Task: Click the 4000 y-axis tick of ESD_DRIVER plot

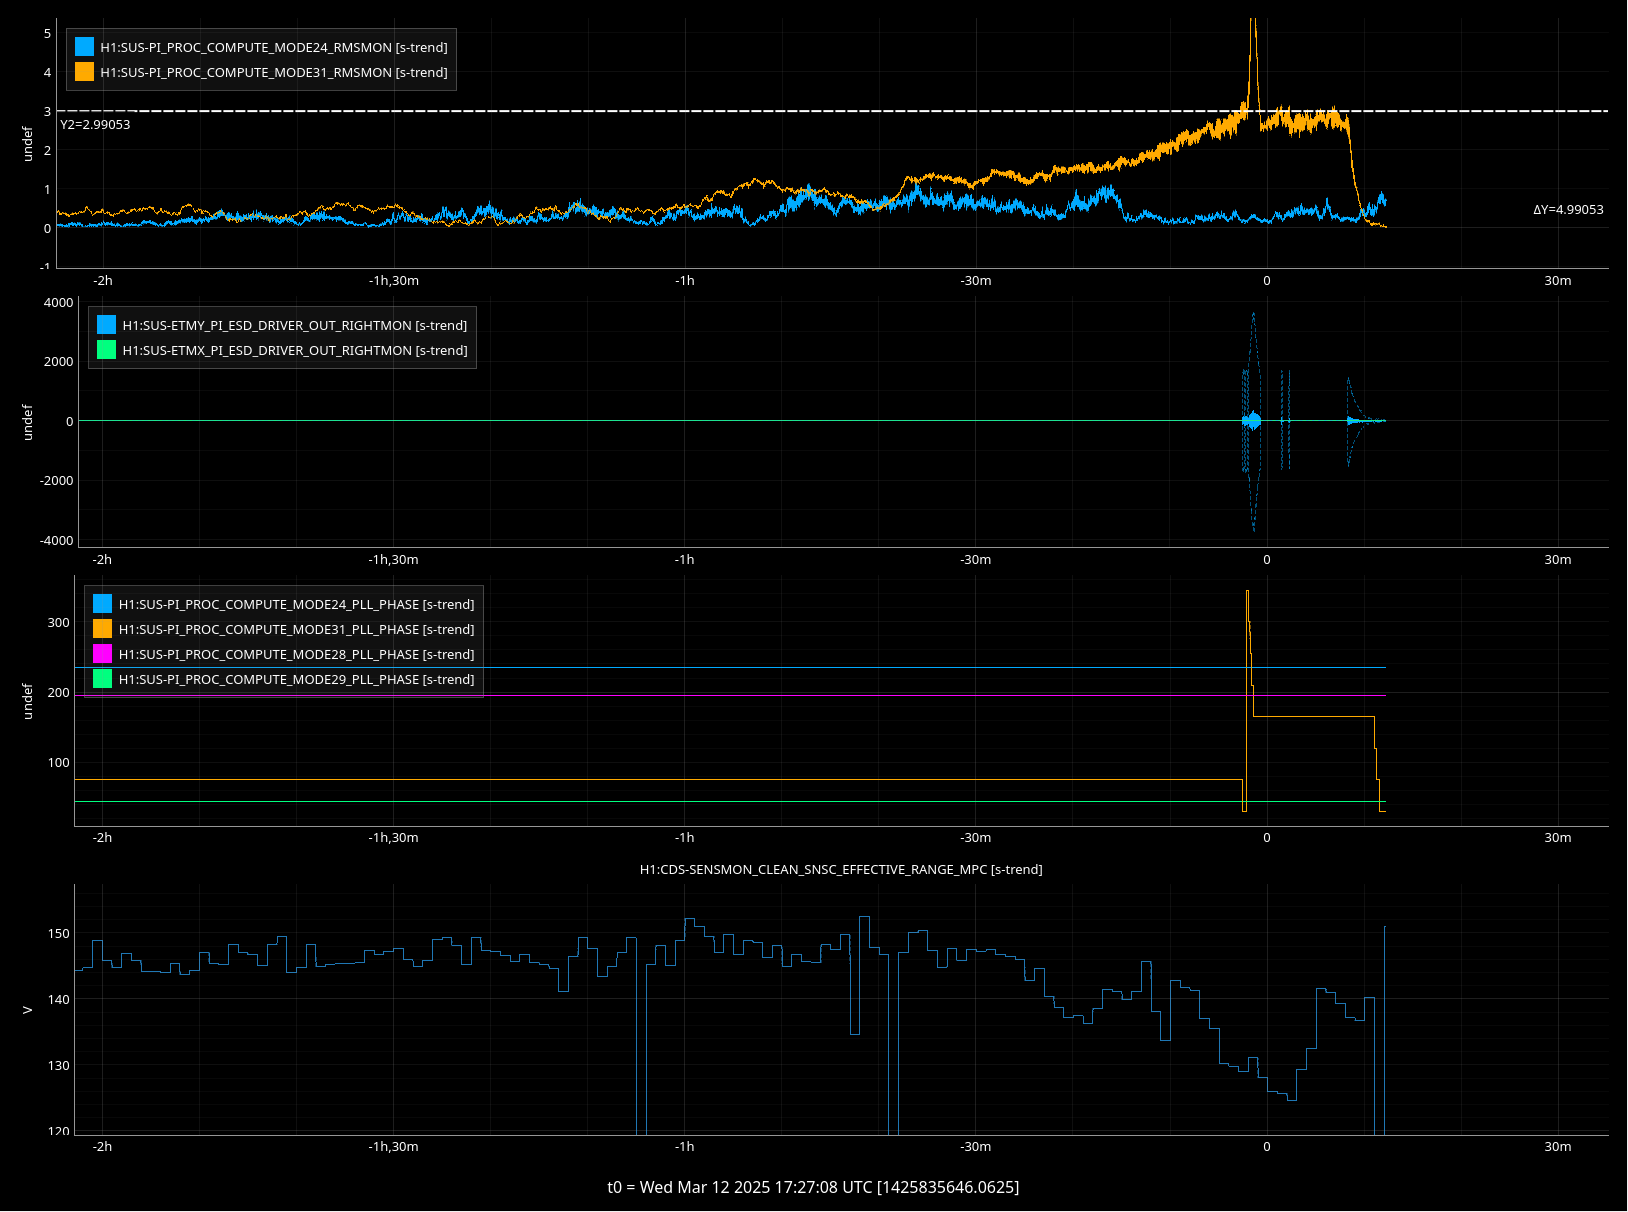Action: (58, 303)
